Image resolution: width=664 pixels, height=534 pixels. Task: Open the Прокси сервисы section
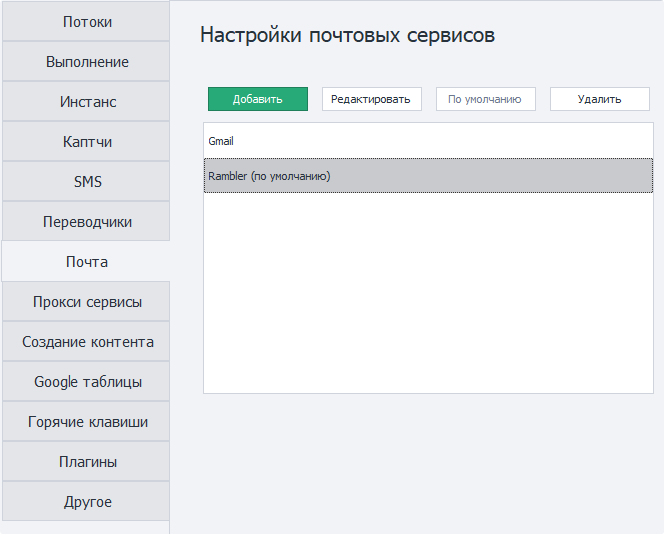(87, 302)
